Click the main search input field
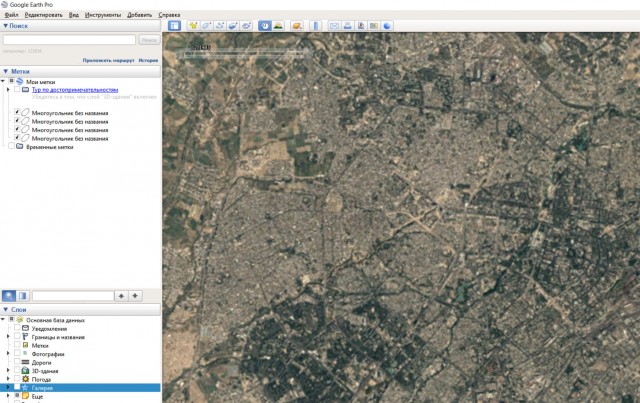The height and width of the screenshot is (403, 640). coord(69,40)
